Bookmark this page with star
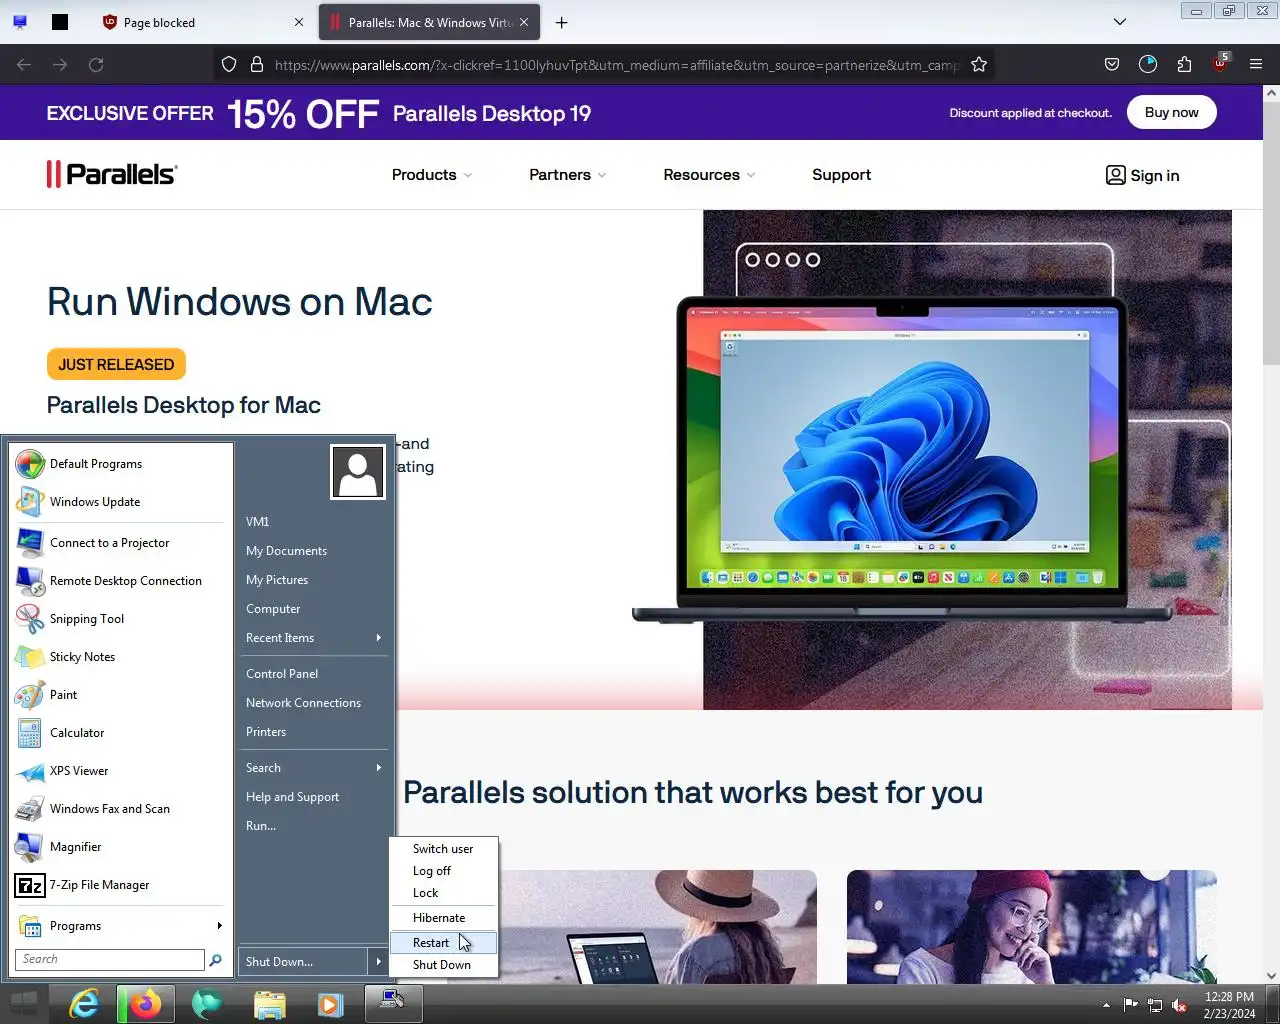 coord(979,64)
